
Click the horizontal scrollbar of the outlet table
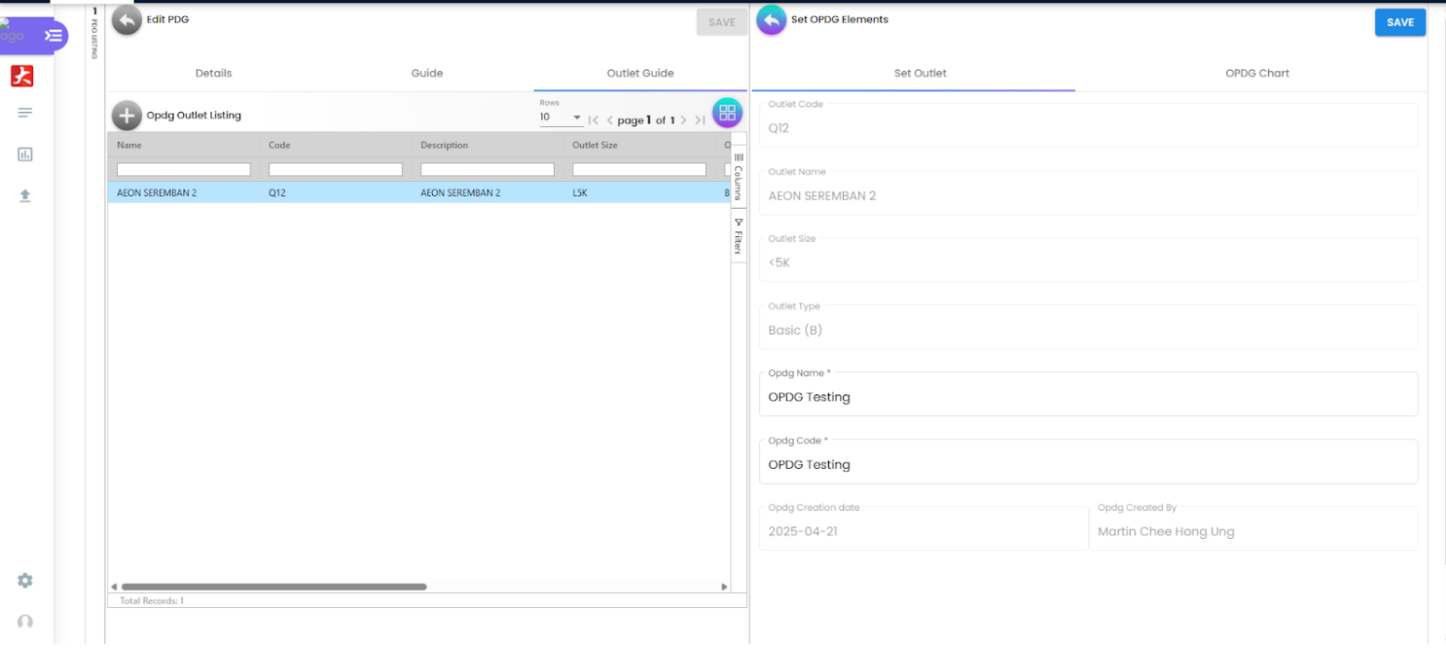coord(274,587)
